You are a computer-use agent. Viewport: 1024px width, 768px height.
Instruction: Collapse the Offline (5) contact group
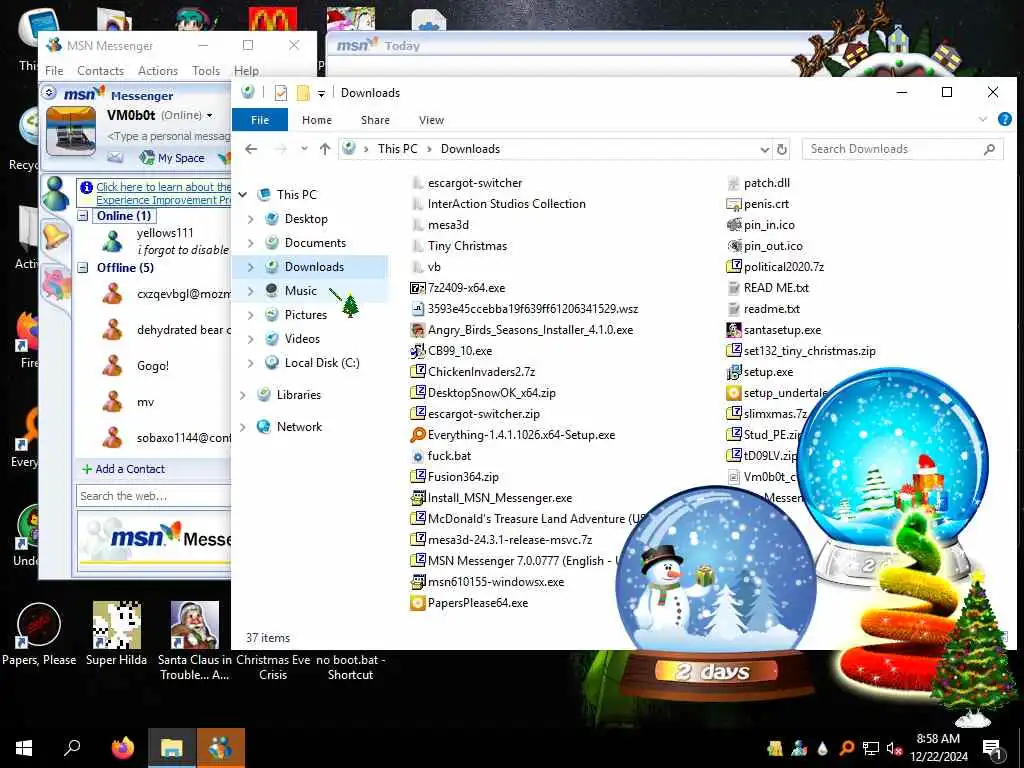coord(83,268)
